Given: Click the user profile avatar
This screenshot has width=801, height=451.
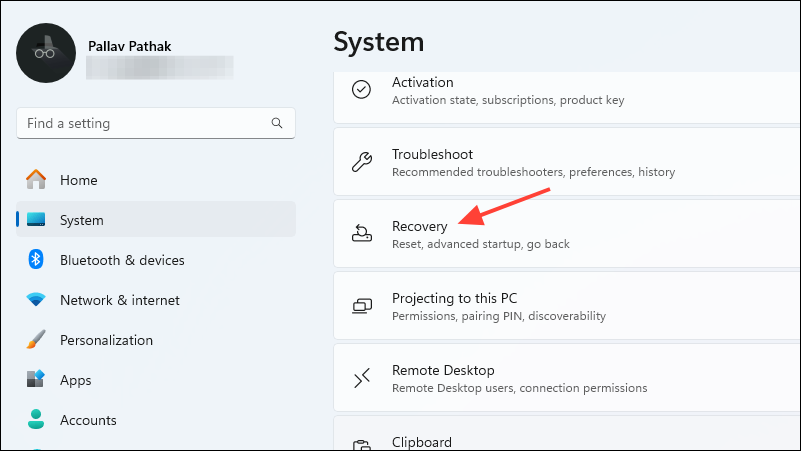Looking at the screenshot, I should point(46,53).
